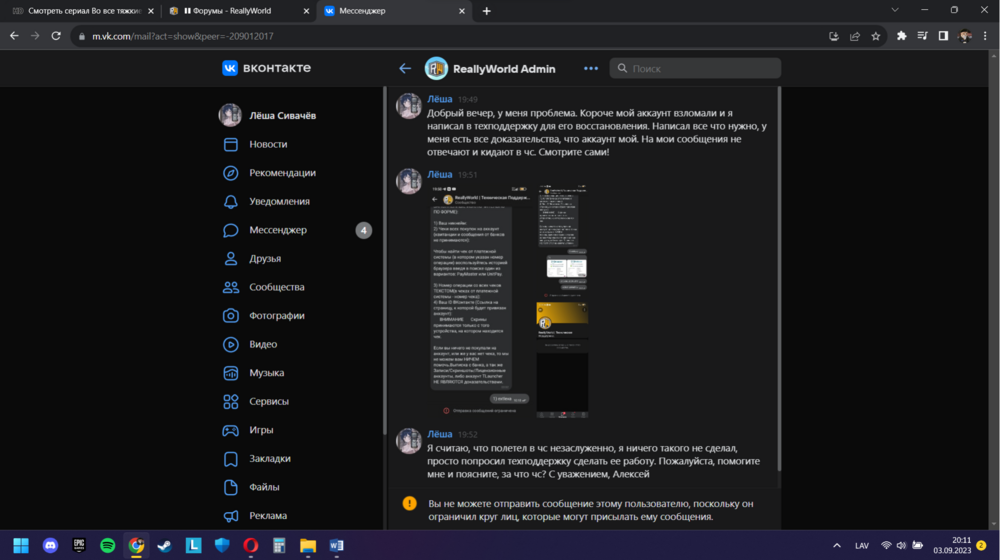Screen dimensions: 1000x560
Task: Open Discord from taskbar
Action: (50, 545)
